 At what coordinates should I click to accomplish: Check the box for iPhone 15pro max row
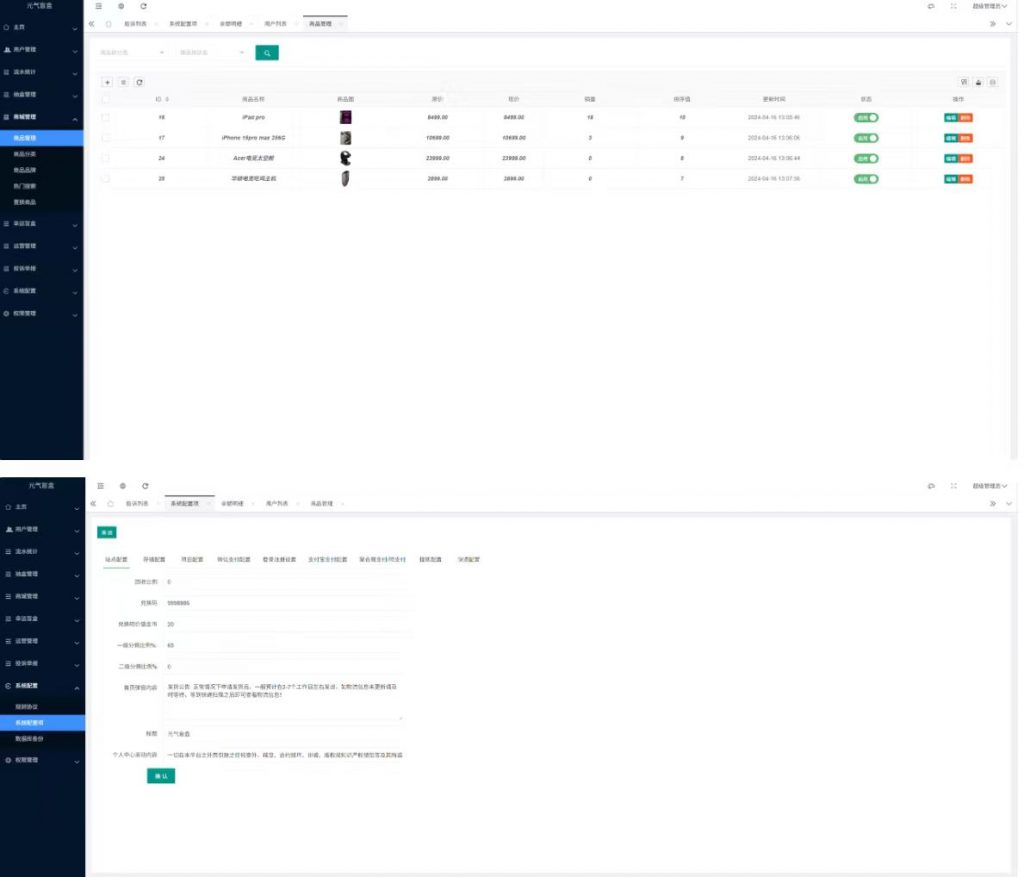coord(106,138)
